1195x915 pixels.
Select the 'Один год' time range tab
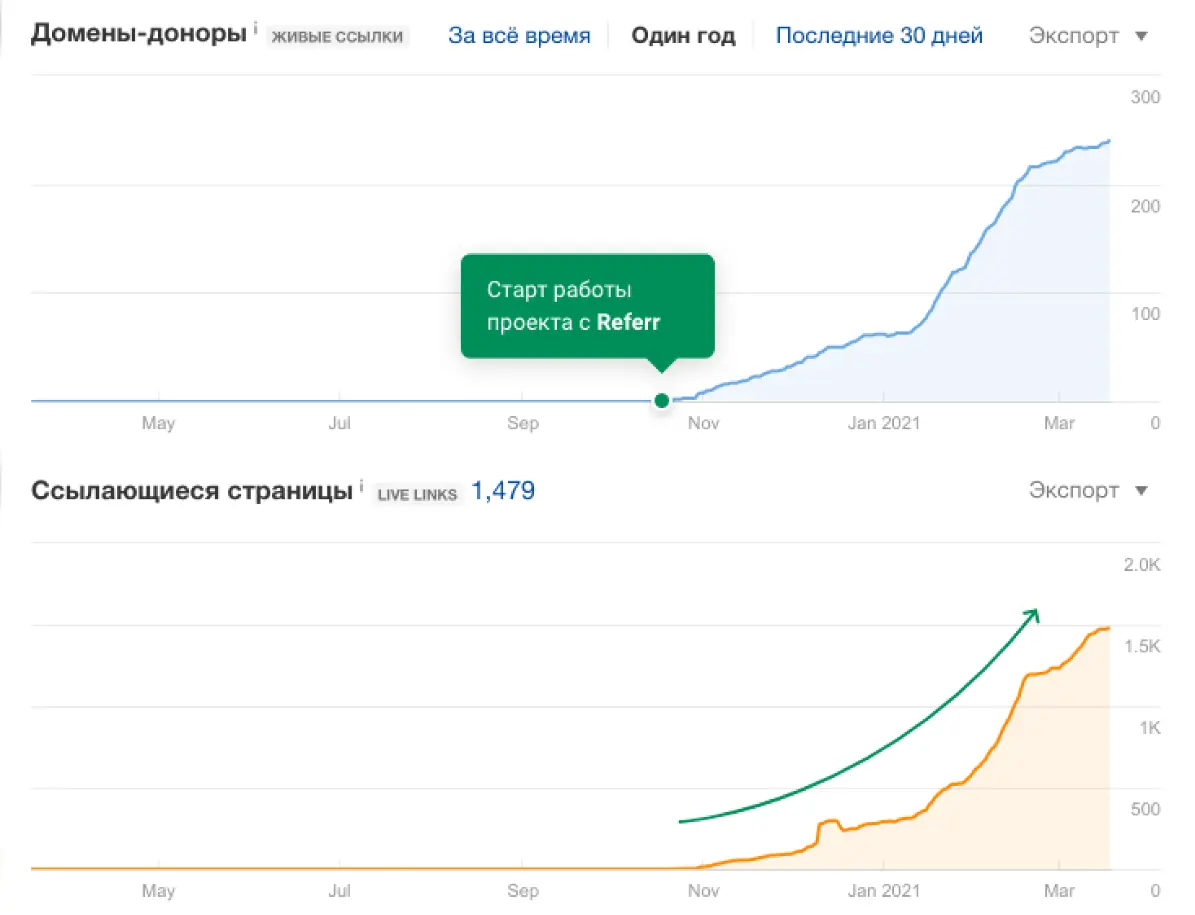[683, 36]
